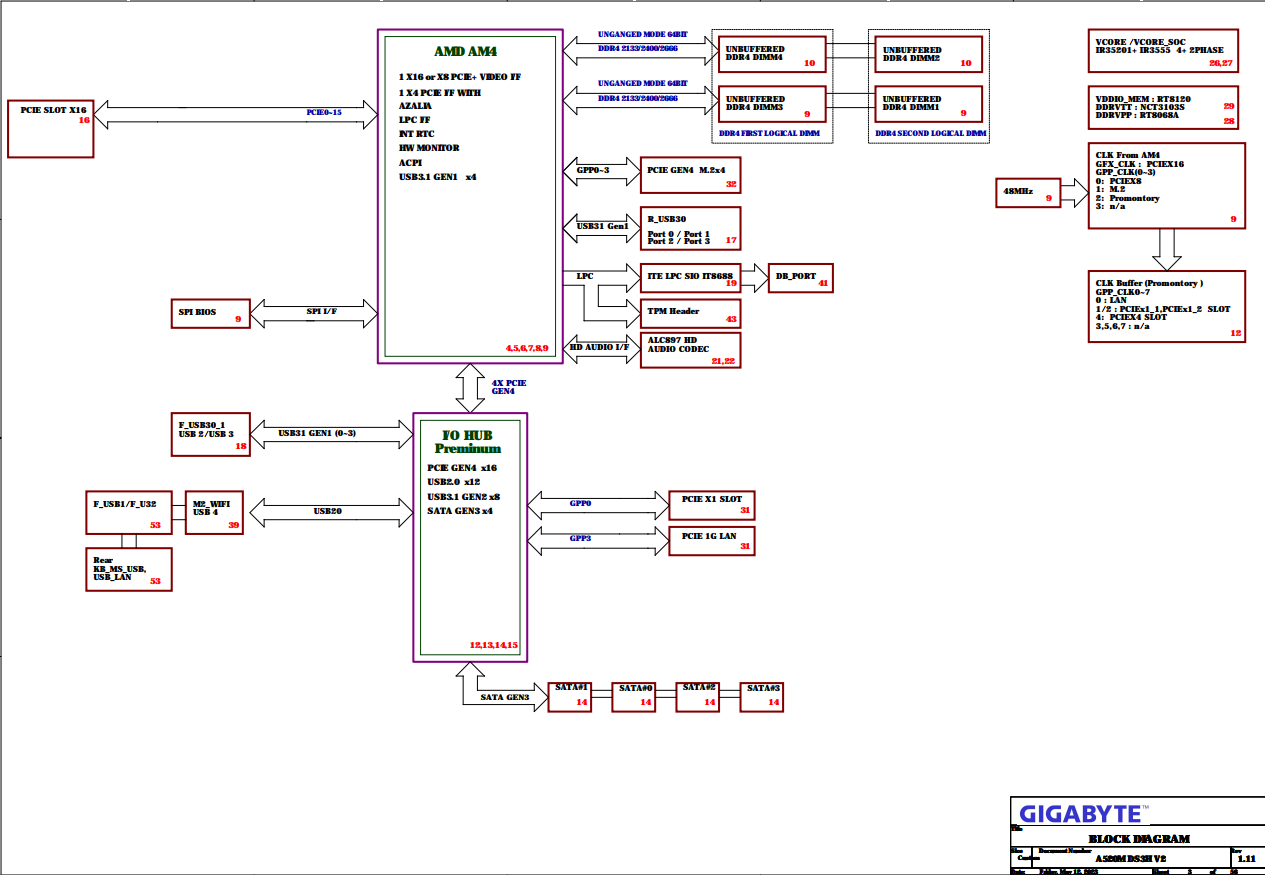Select the DB_PORT block

800,277
